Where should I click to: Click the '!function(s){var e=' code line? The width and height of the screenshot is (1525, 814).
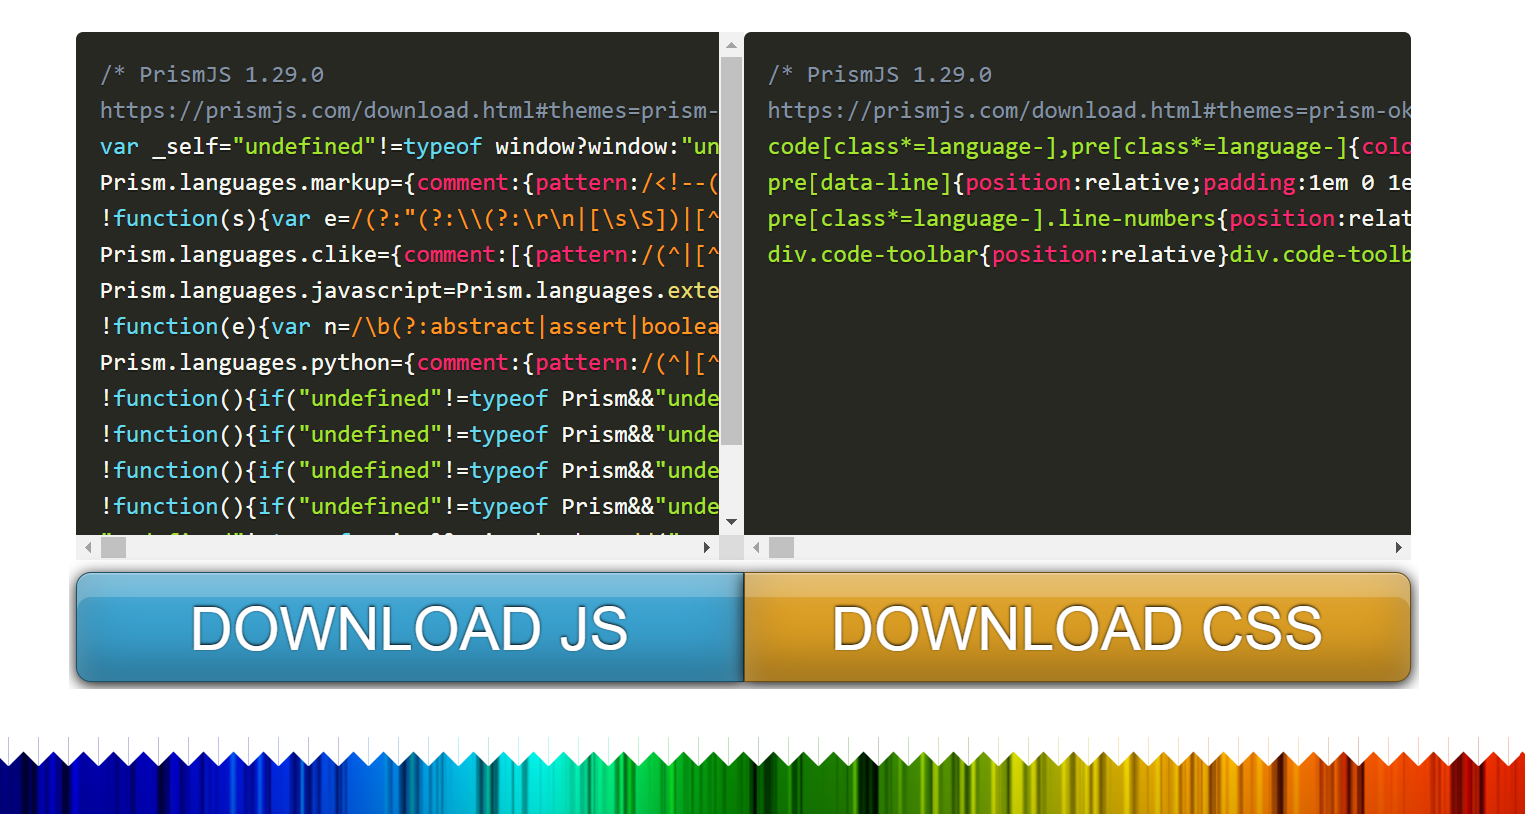pos(409,218)
